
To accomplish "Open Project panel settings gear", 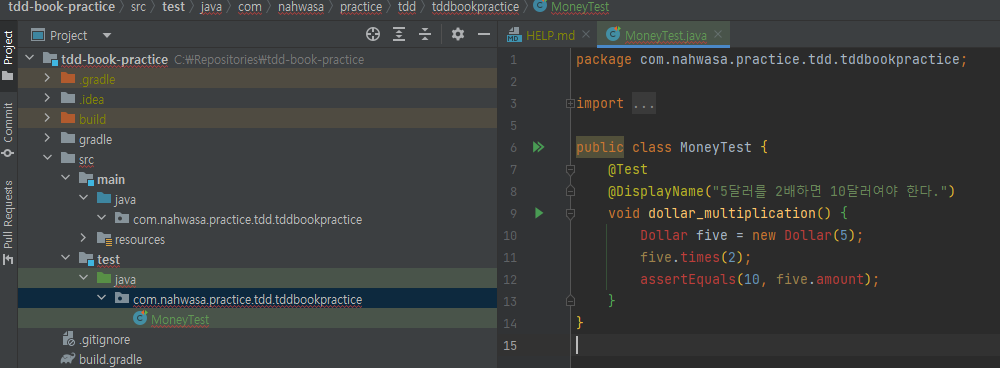I will pos(458,35).
